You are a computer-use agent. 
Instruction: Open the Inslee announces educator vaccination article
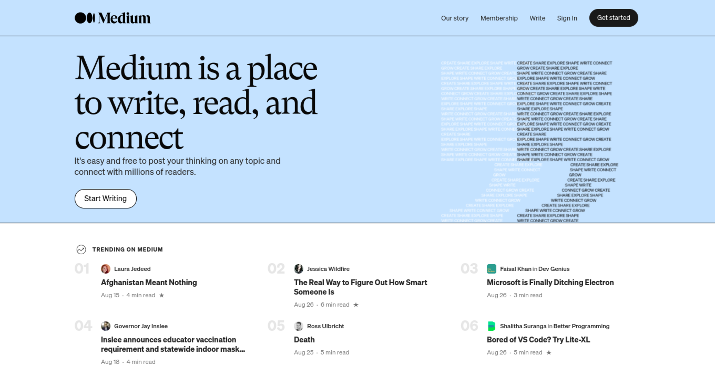[x=173, y=345]
